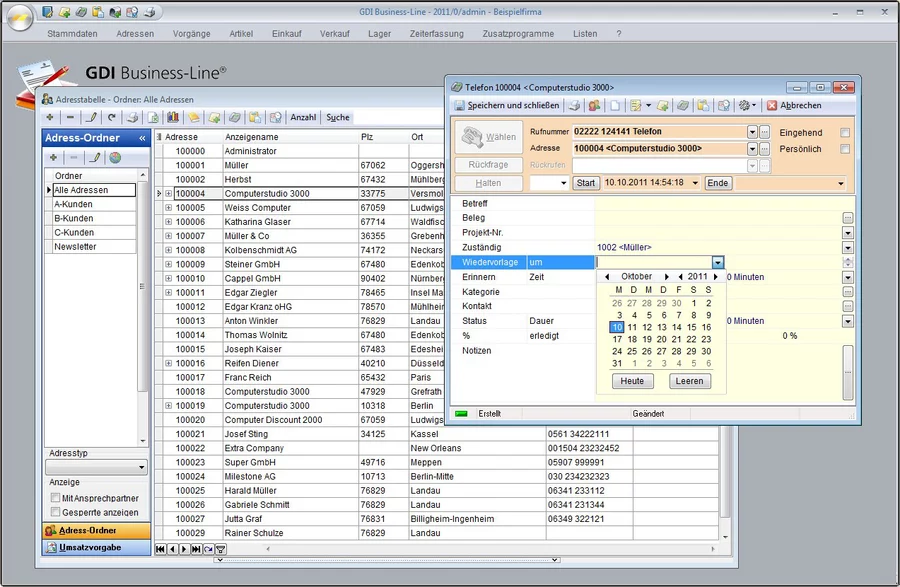Image resolution: width=900 pixels, height=587 pixels.
Task: Enable the Eingehend checkbox
Action: pos(845,132)
